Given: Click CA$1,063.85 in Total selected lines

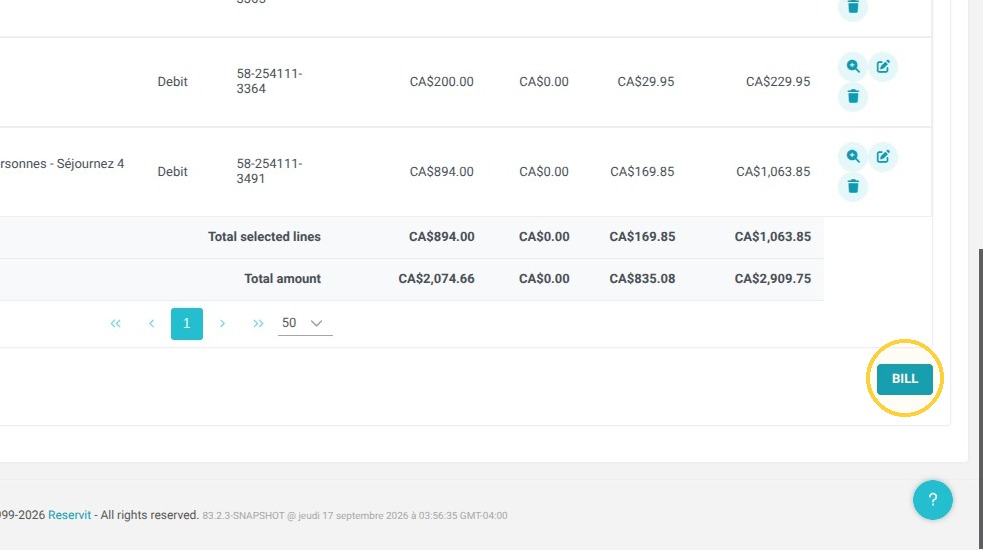Looking at the screenshot, I should coord(772,236).
